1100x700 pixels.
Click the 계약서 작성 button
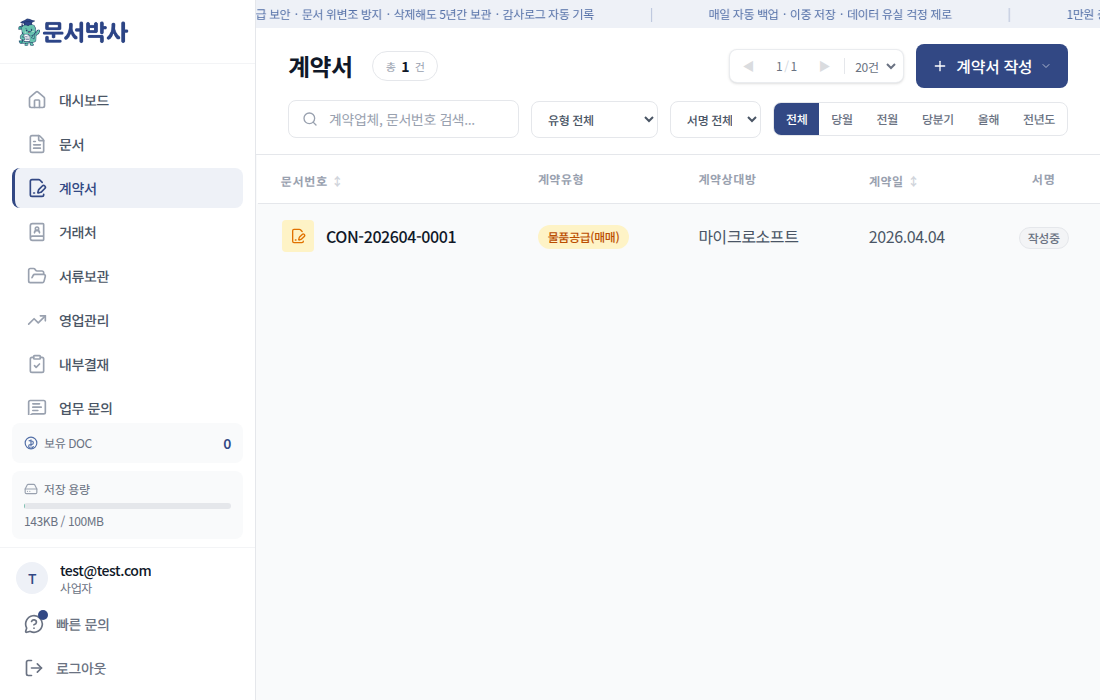pyautogui.click(x=991, y=65)
